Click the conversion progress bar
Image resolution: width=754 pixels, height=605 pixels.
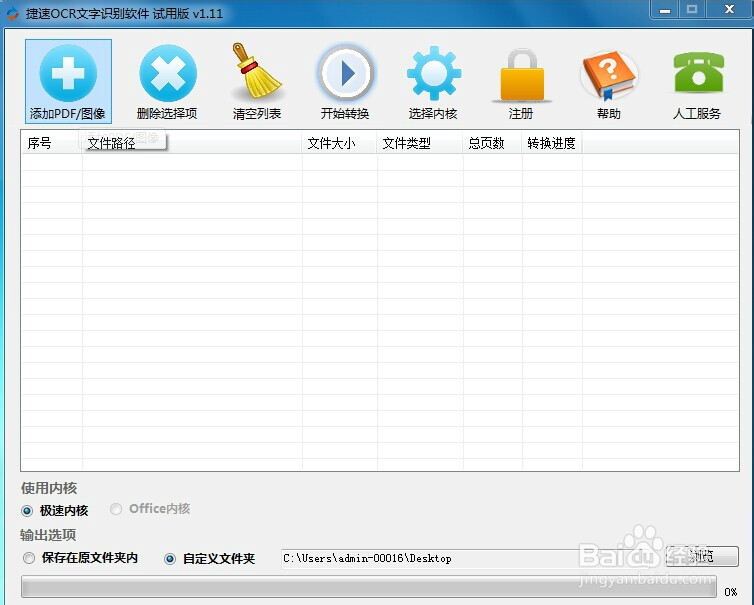369,587
